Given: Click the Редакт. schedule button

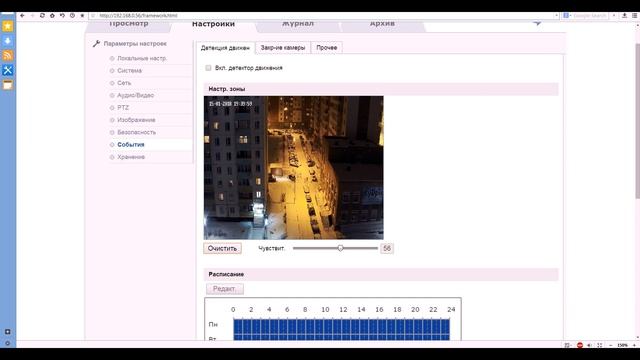Looking at the screenshot, I should pyautogui.click(x=225, y=289).
